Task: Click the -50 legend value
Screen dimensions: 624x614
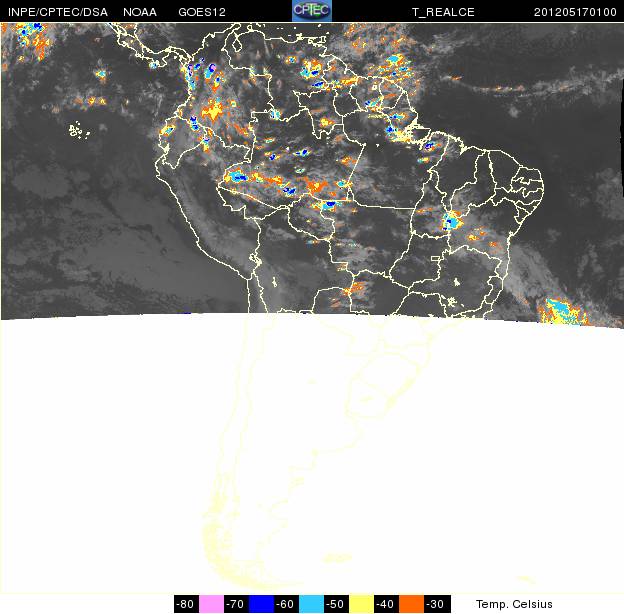Action: (335, 604)
